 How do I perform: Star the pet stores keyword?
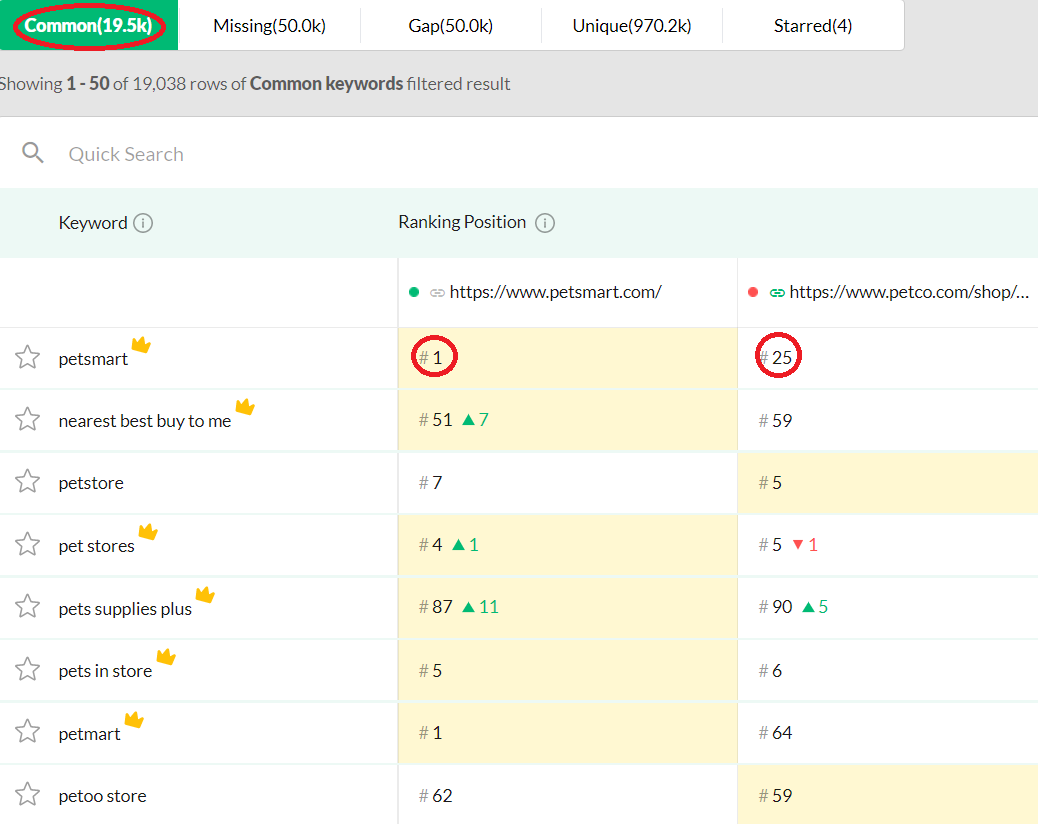pos(27,545)
